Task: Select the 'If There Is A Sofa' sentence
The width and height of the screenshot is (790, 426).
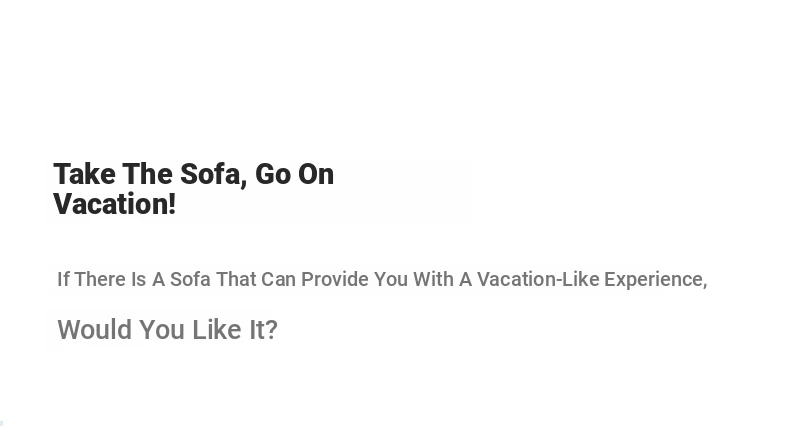Action: coord(382,279)
